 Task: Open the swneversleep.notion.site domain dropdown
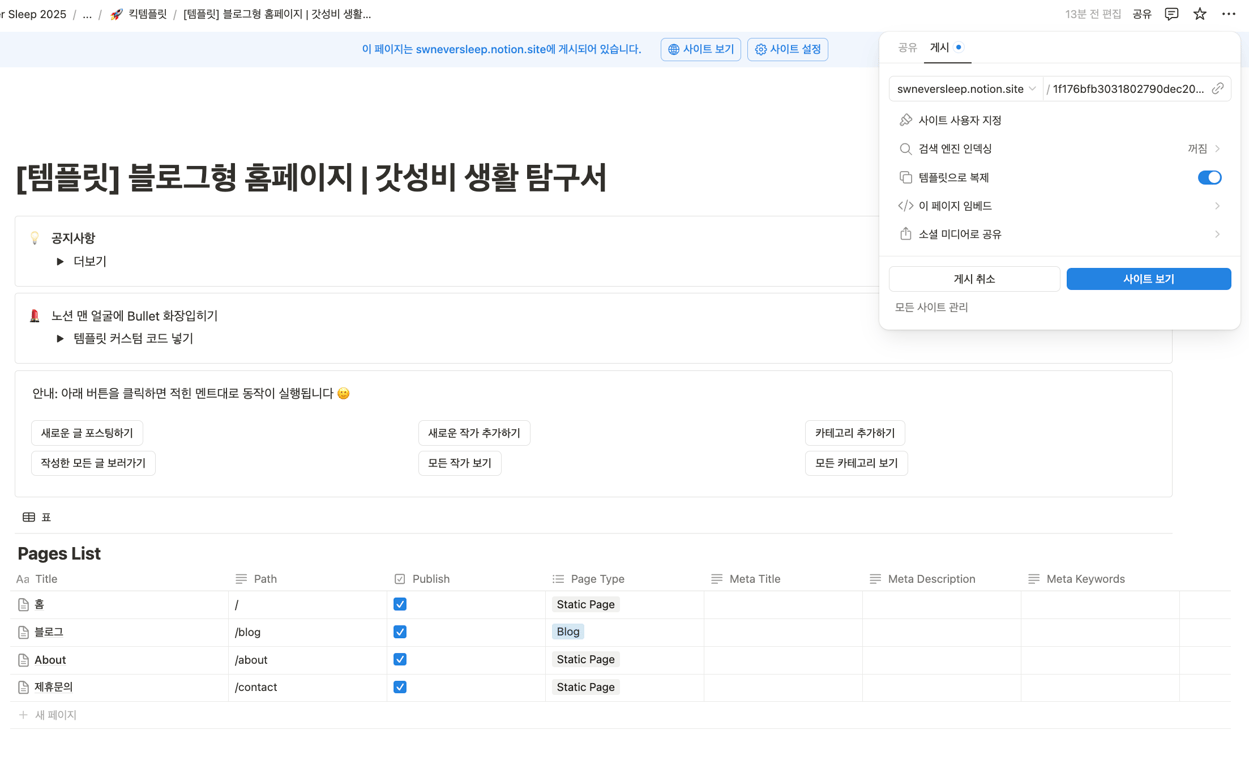966,89
